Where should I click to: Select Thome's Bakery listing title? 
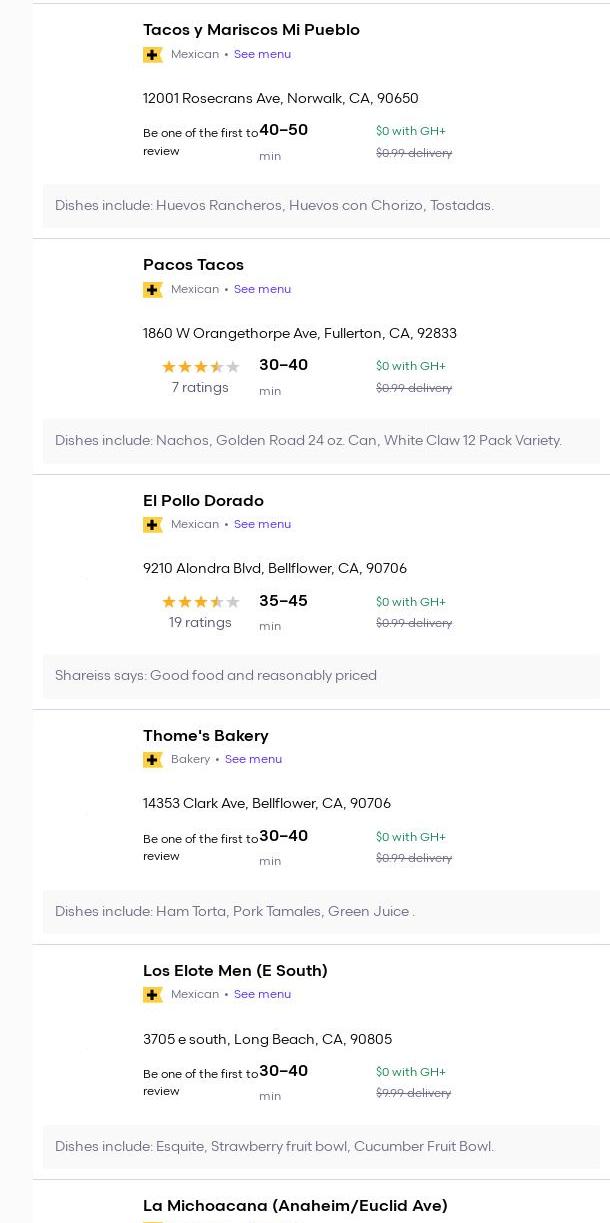[x=205, y=736]
